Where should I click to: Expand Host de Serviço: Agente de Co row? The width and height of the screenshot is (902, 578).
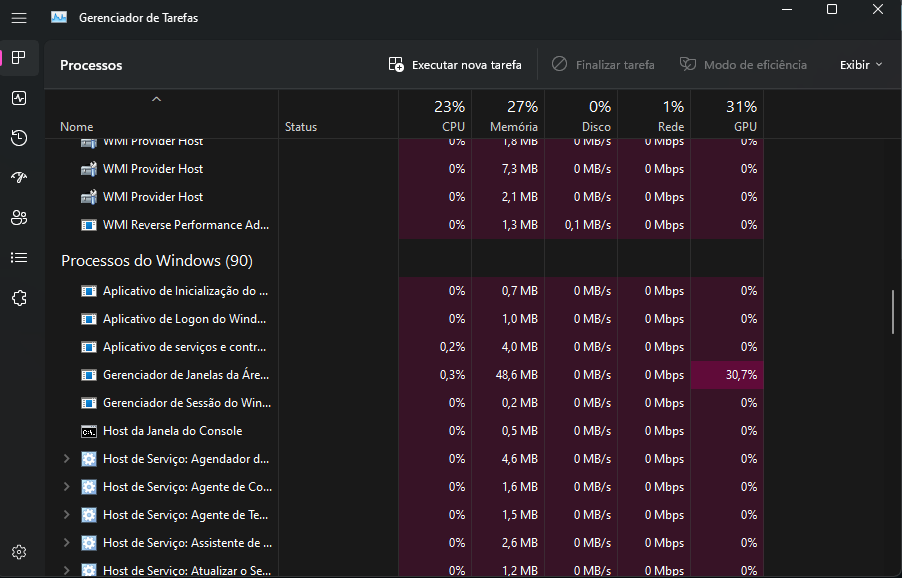[66, 487]
